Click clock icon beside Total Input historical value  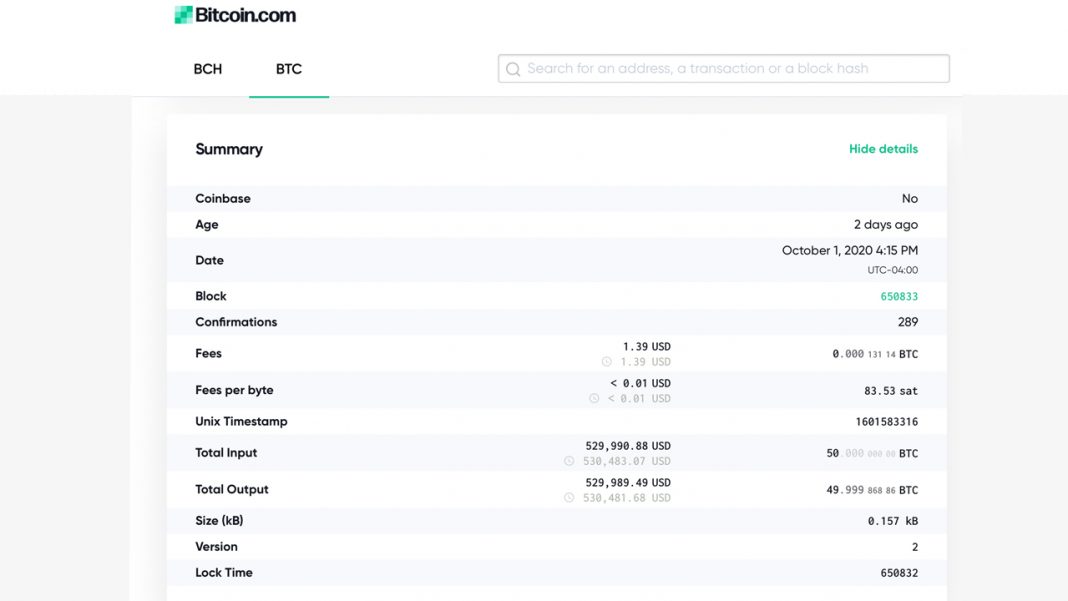(569, 461)
